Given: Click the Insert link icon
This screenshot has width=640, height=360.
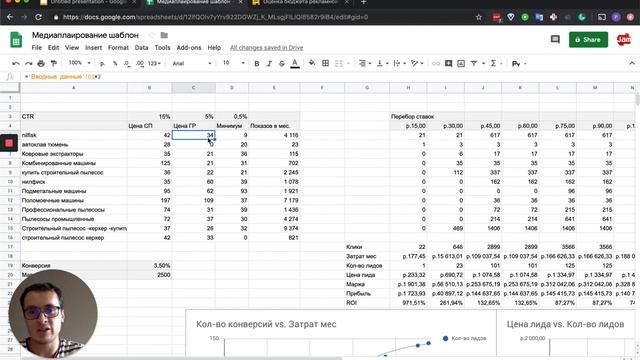Looking at the screenshot, I should [x=436, y=63].
